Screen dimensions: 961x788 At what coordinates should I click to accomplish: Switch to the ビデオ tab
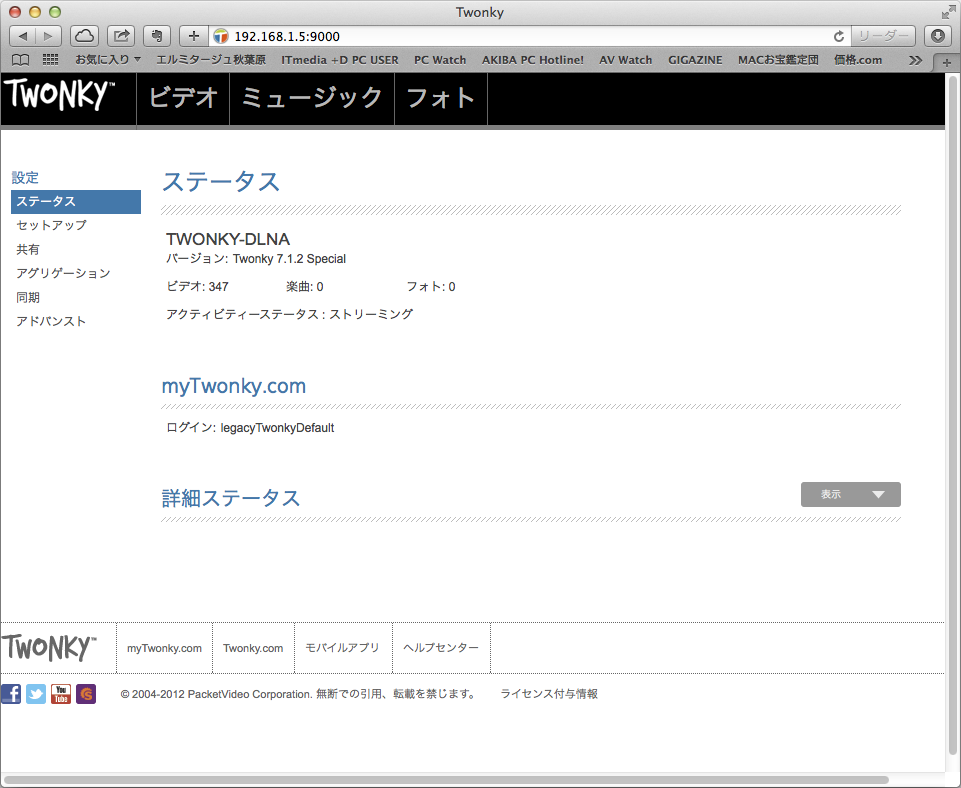(x=183, y=99)
